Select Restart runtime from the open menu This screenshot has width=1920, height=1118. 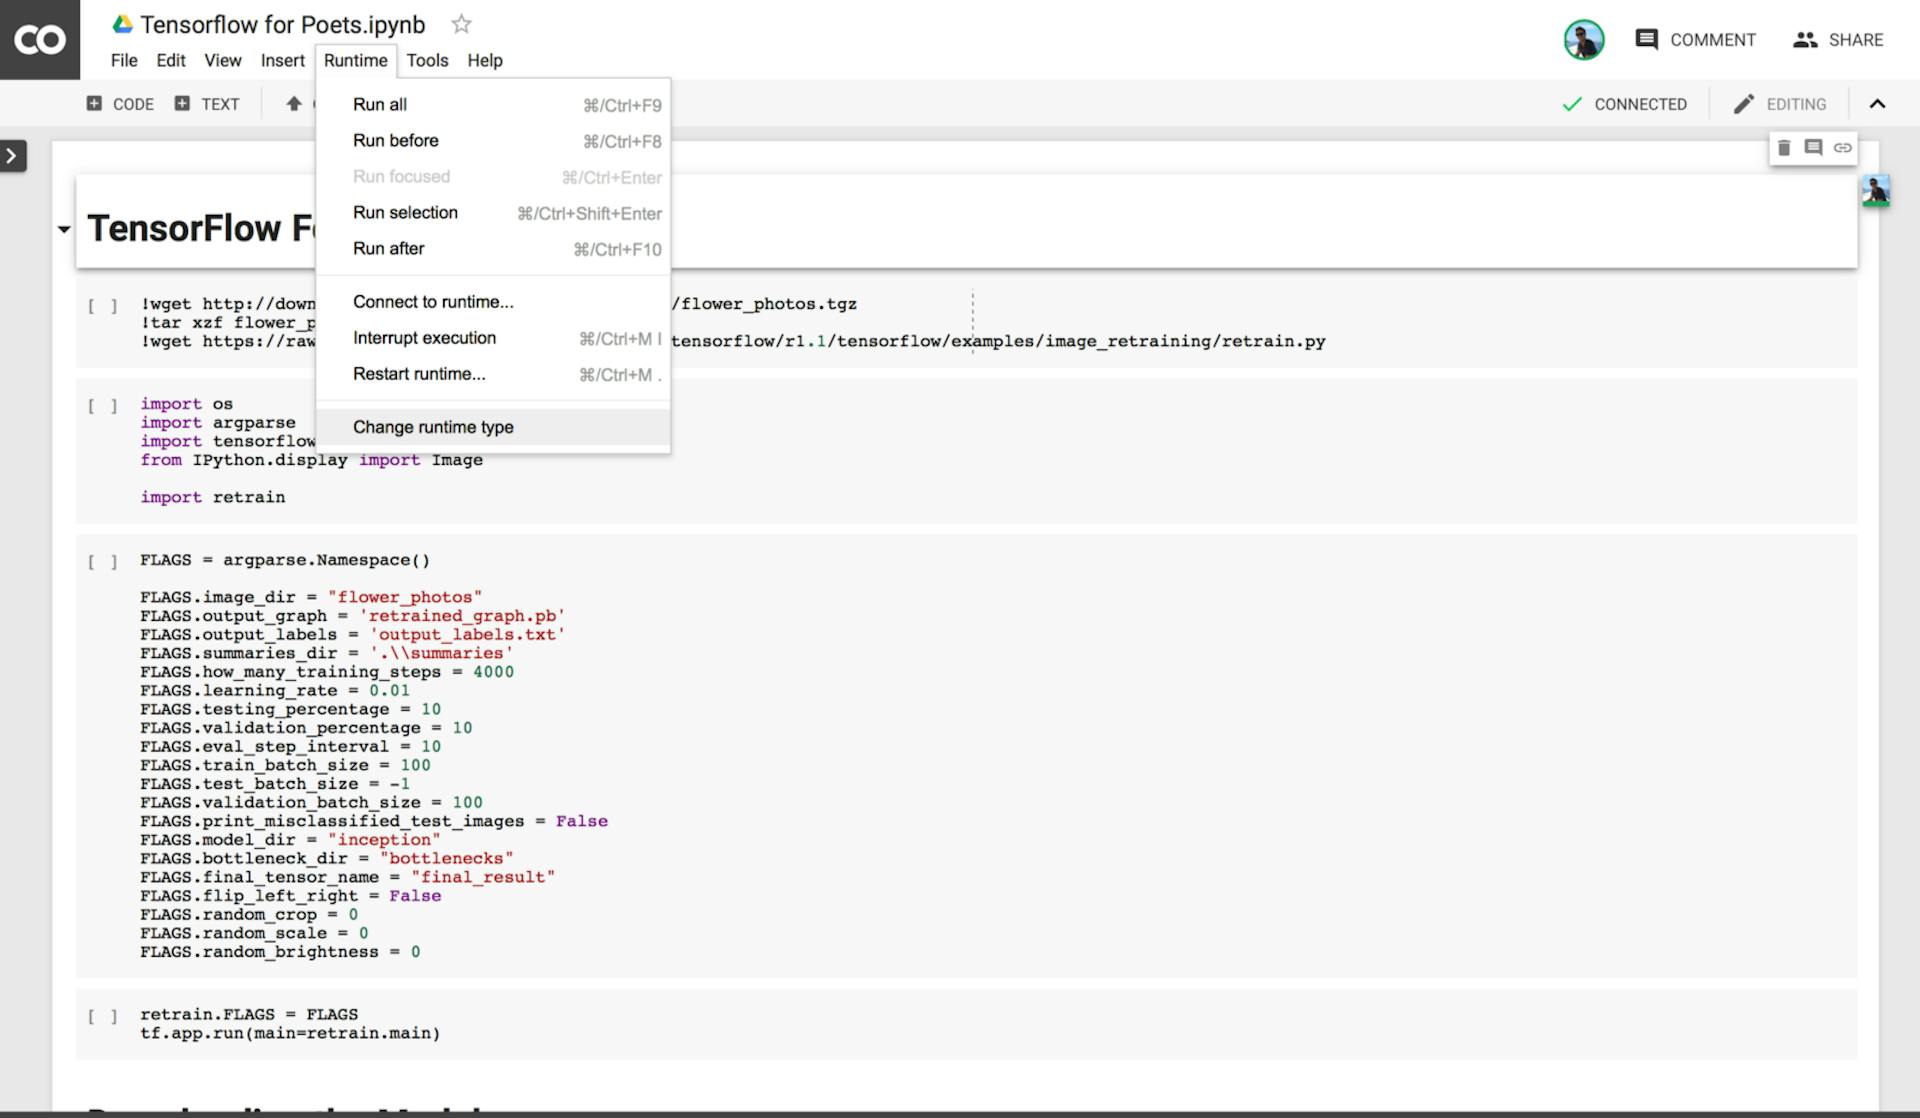point(419,374)
